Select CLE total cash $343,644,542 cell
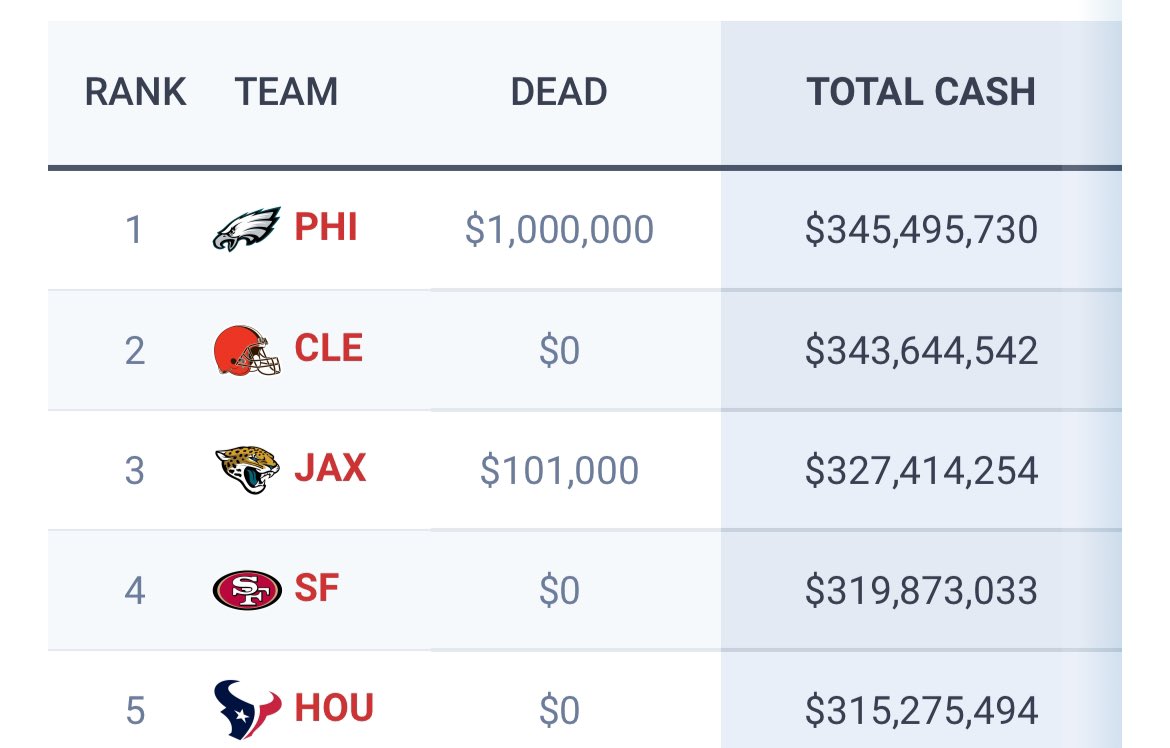 tap(921, 350)
